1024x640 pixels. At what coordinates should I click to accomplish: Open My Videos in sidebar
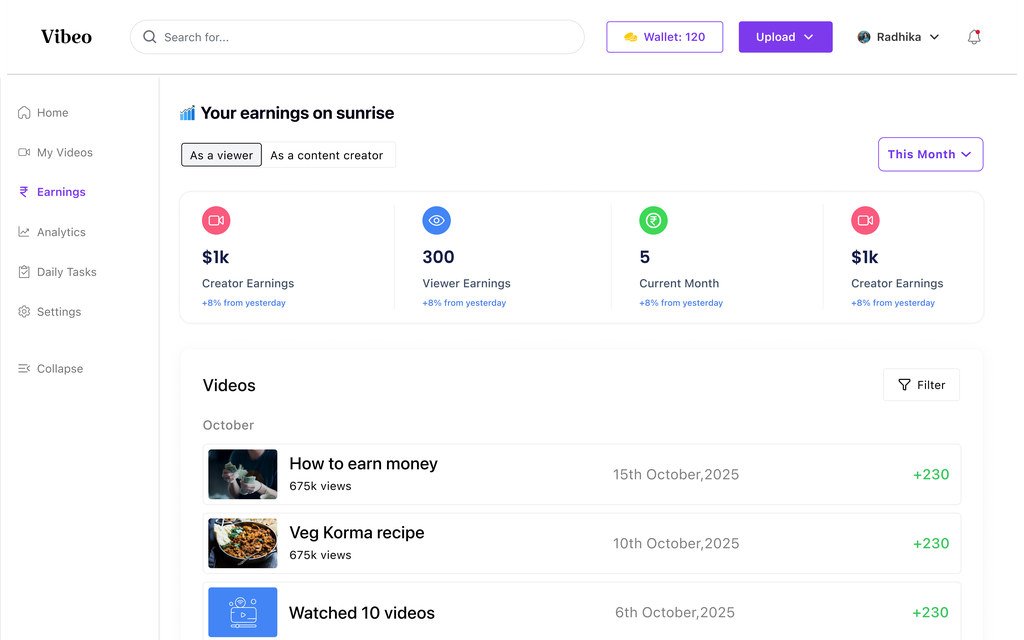point(56,152)
